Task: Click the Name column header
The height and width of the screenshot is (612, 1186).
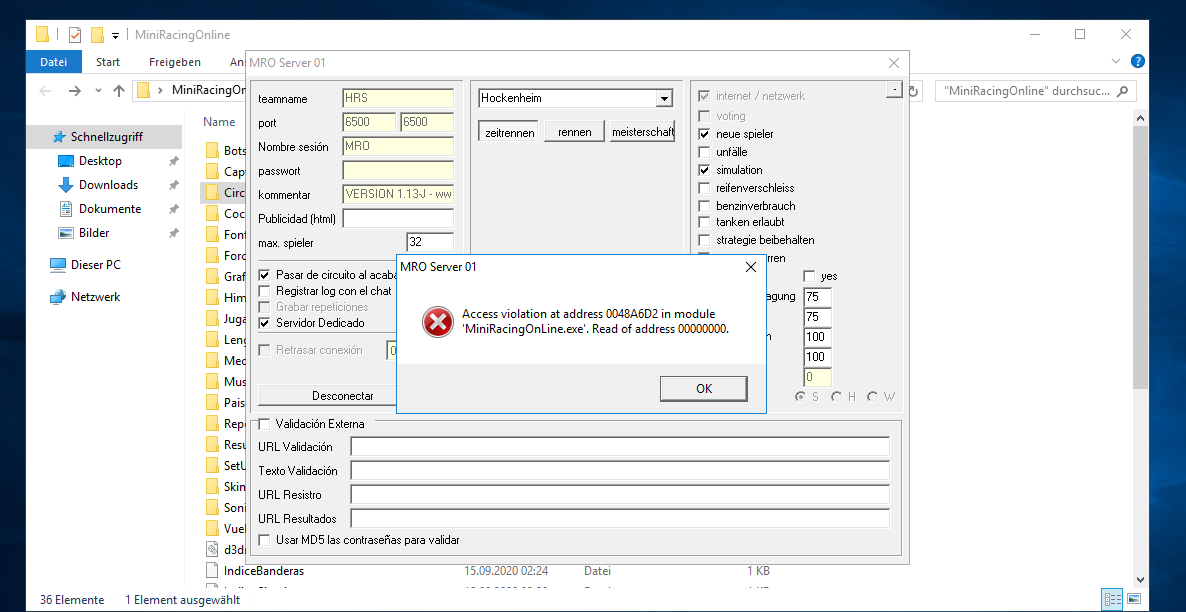Action: click(219, 122)
